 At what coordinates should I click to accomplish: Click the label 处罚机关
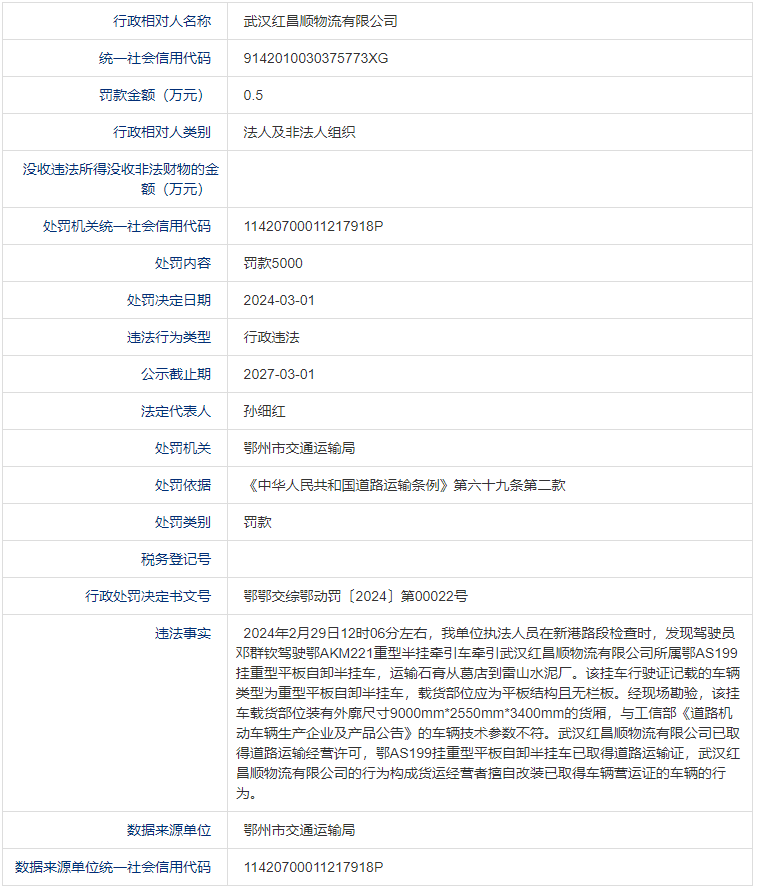click(182, 448)
